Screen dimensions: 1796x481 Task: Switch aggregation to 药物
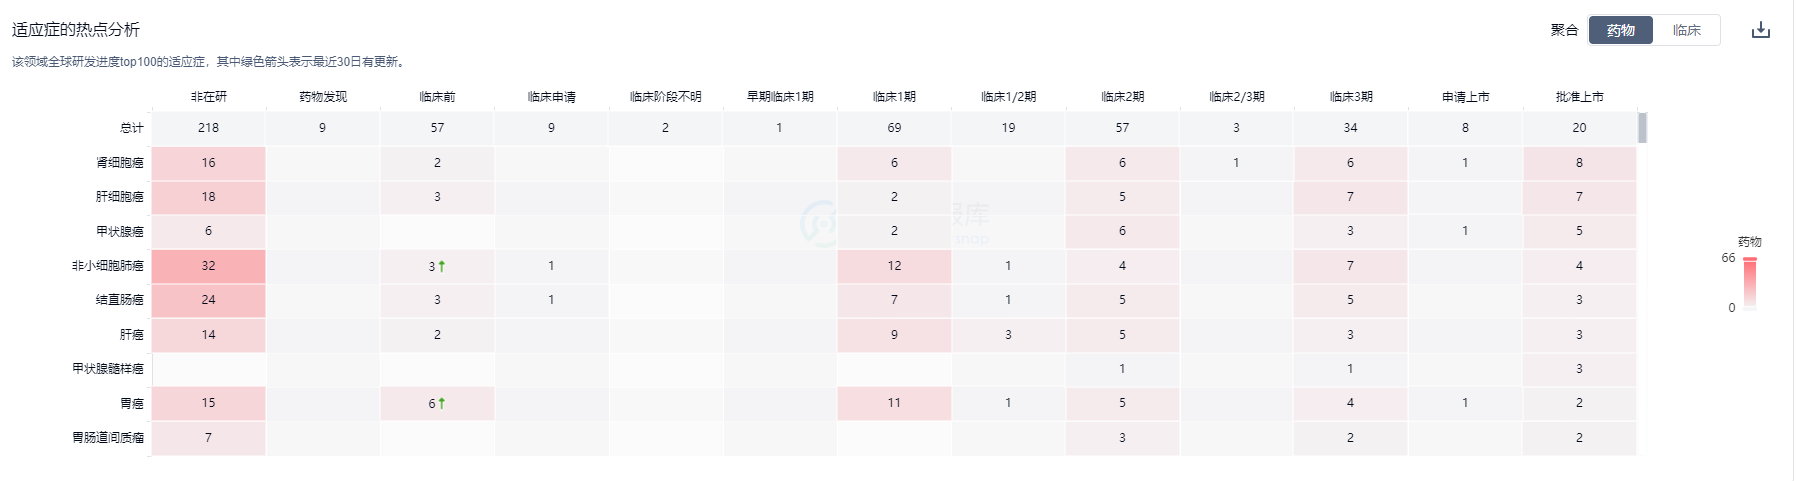(x=1621, y=30)
